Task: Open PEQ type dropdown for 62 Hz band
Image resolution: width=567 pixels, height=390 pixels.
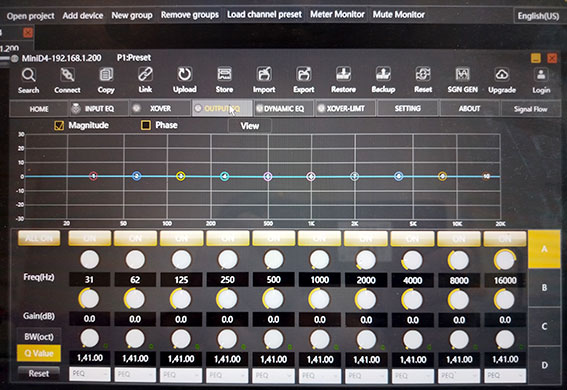Action: 136,375
